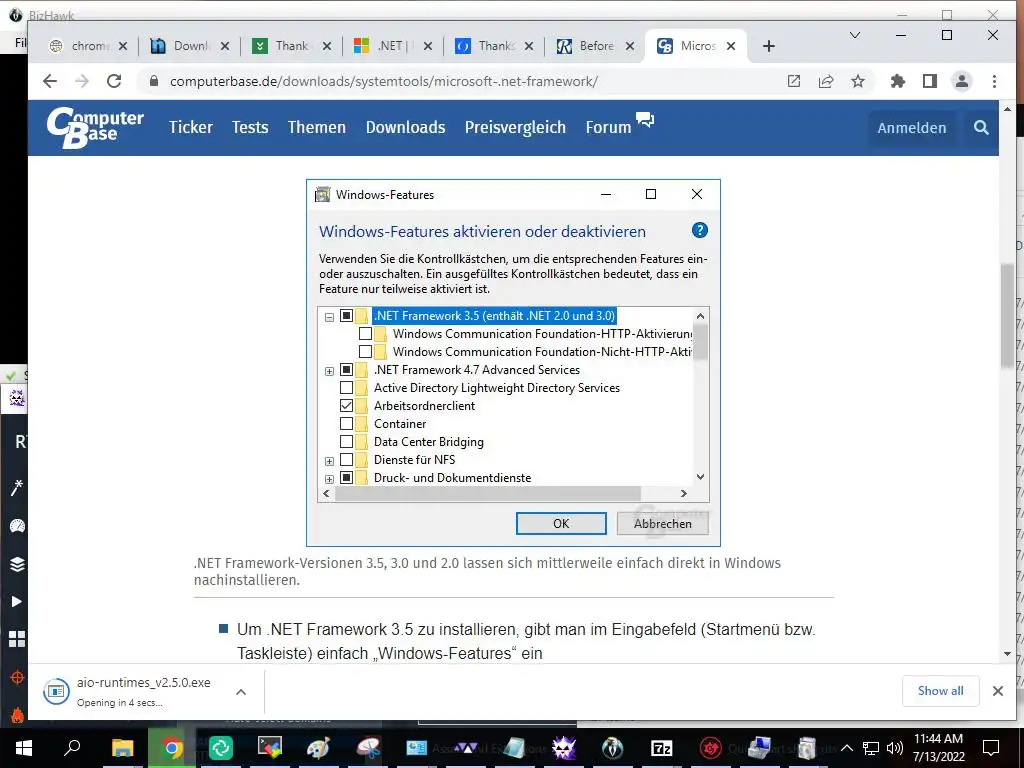Bookmark this page with the star icon
Viewport: 1024px width, 768px height.
[857, 81]
